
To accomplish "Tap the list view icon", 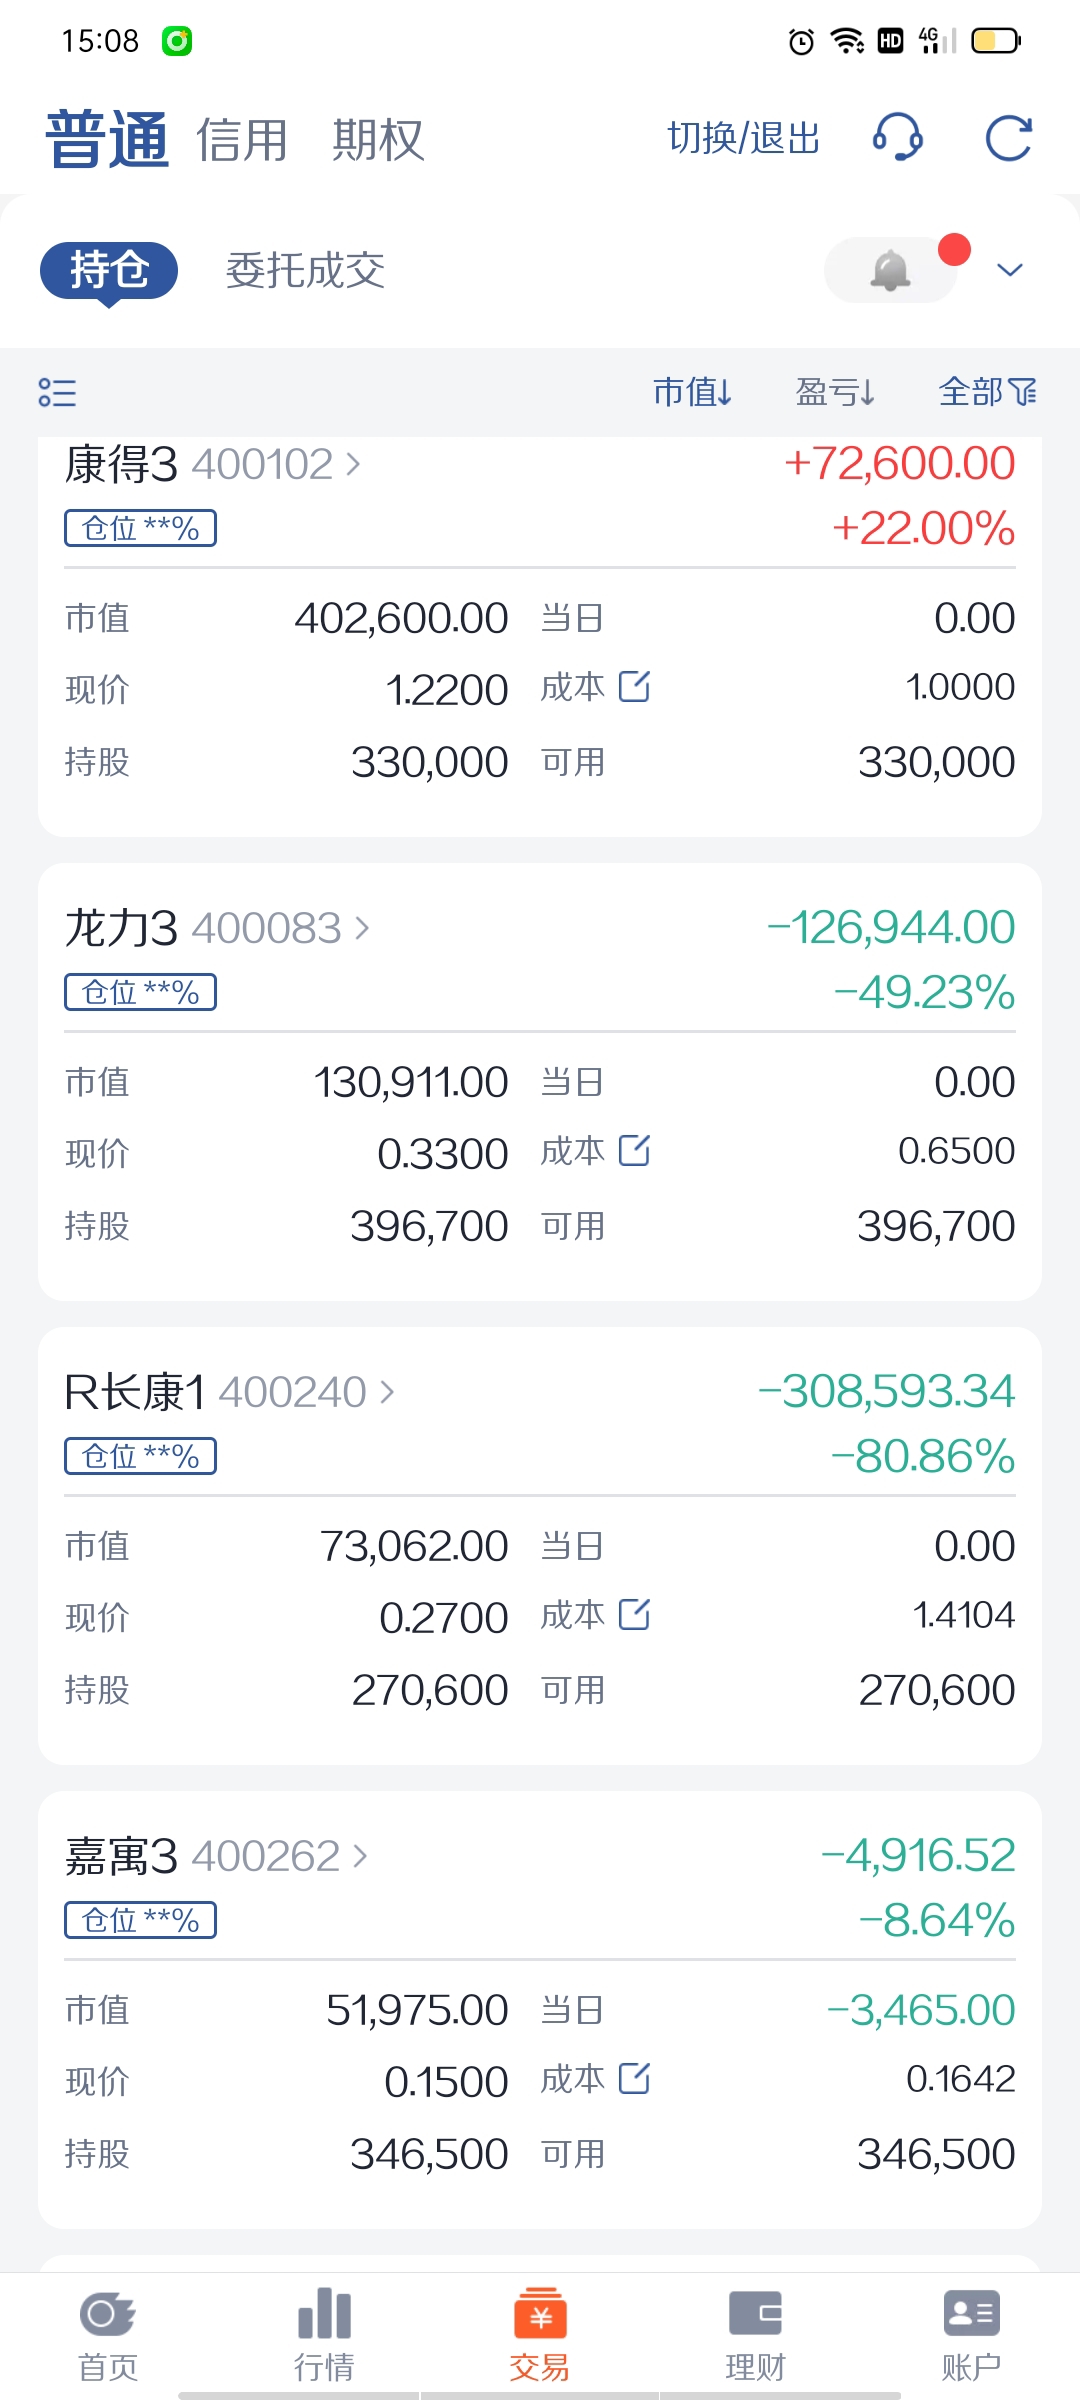I will click(x=57, y=392).
